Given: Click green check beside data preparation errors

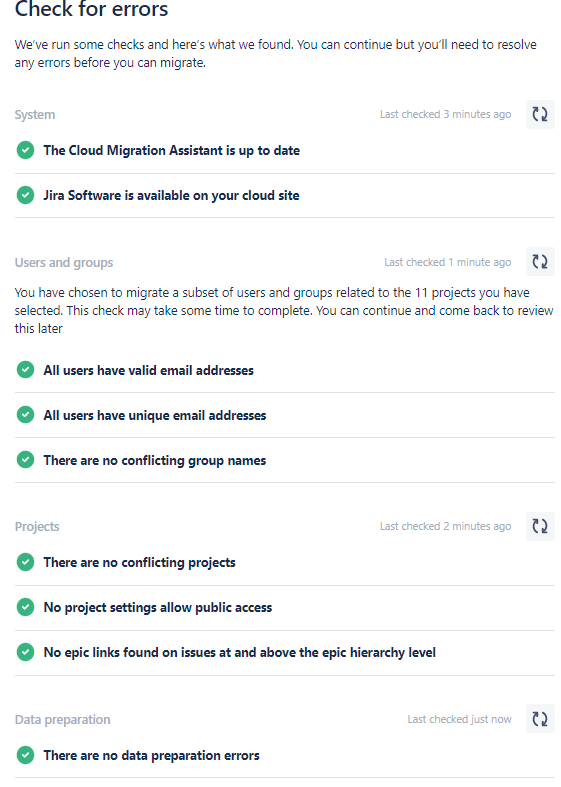Looking at the screenshot, I should (26, 755).
